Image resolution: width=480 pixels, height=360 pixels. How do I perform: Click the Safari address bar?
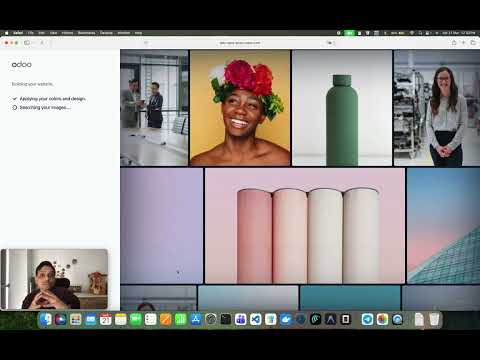tap(239, 43)
